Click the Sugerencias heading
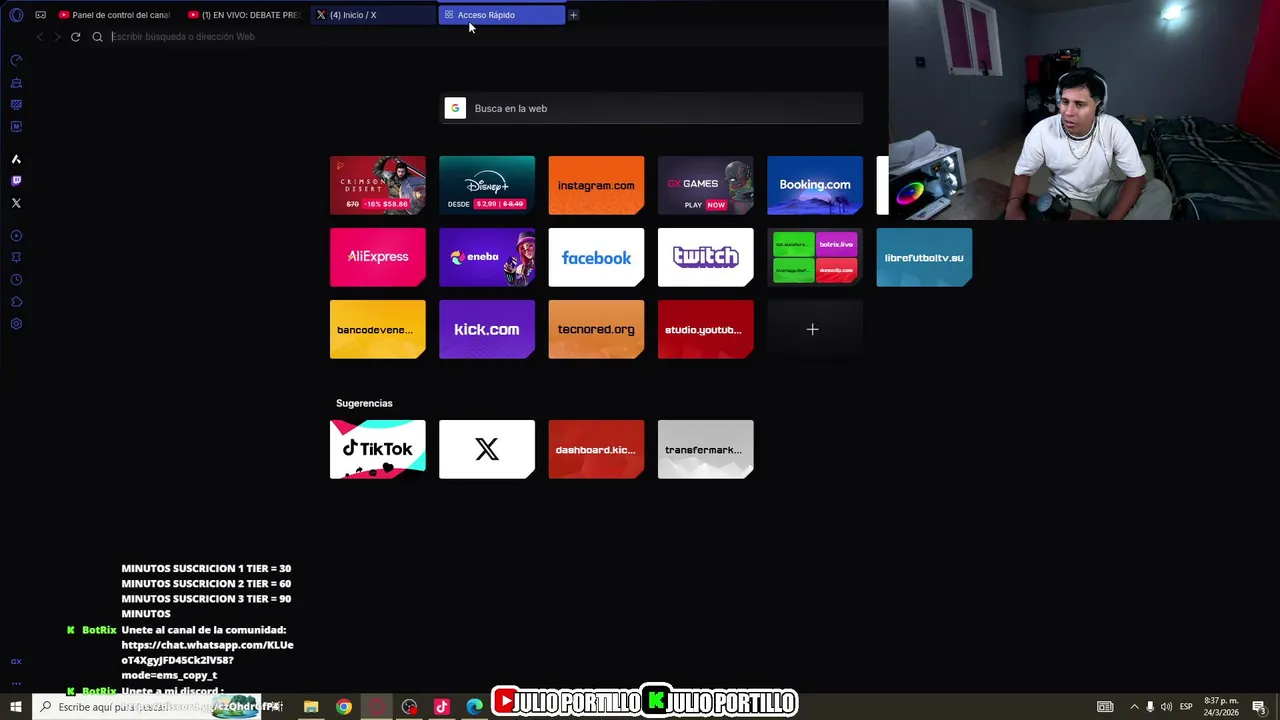This screenshot has height=720, width=1280. point(364,403)
